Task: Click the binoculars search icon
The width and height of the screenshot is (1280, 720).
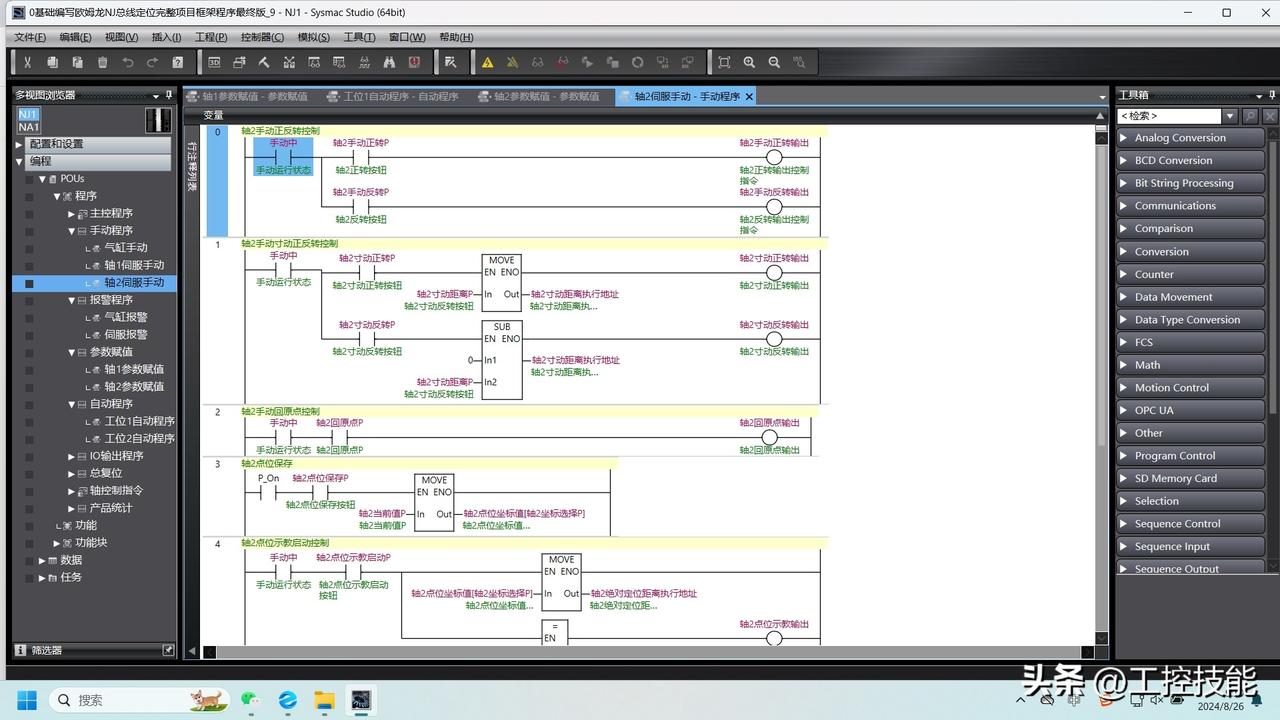Action: pos(389,62)
